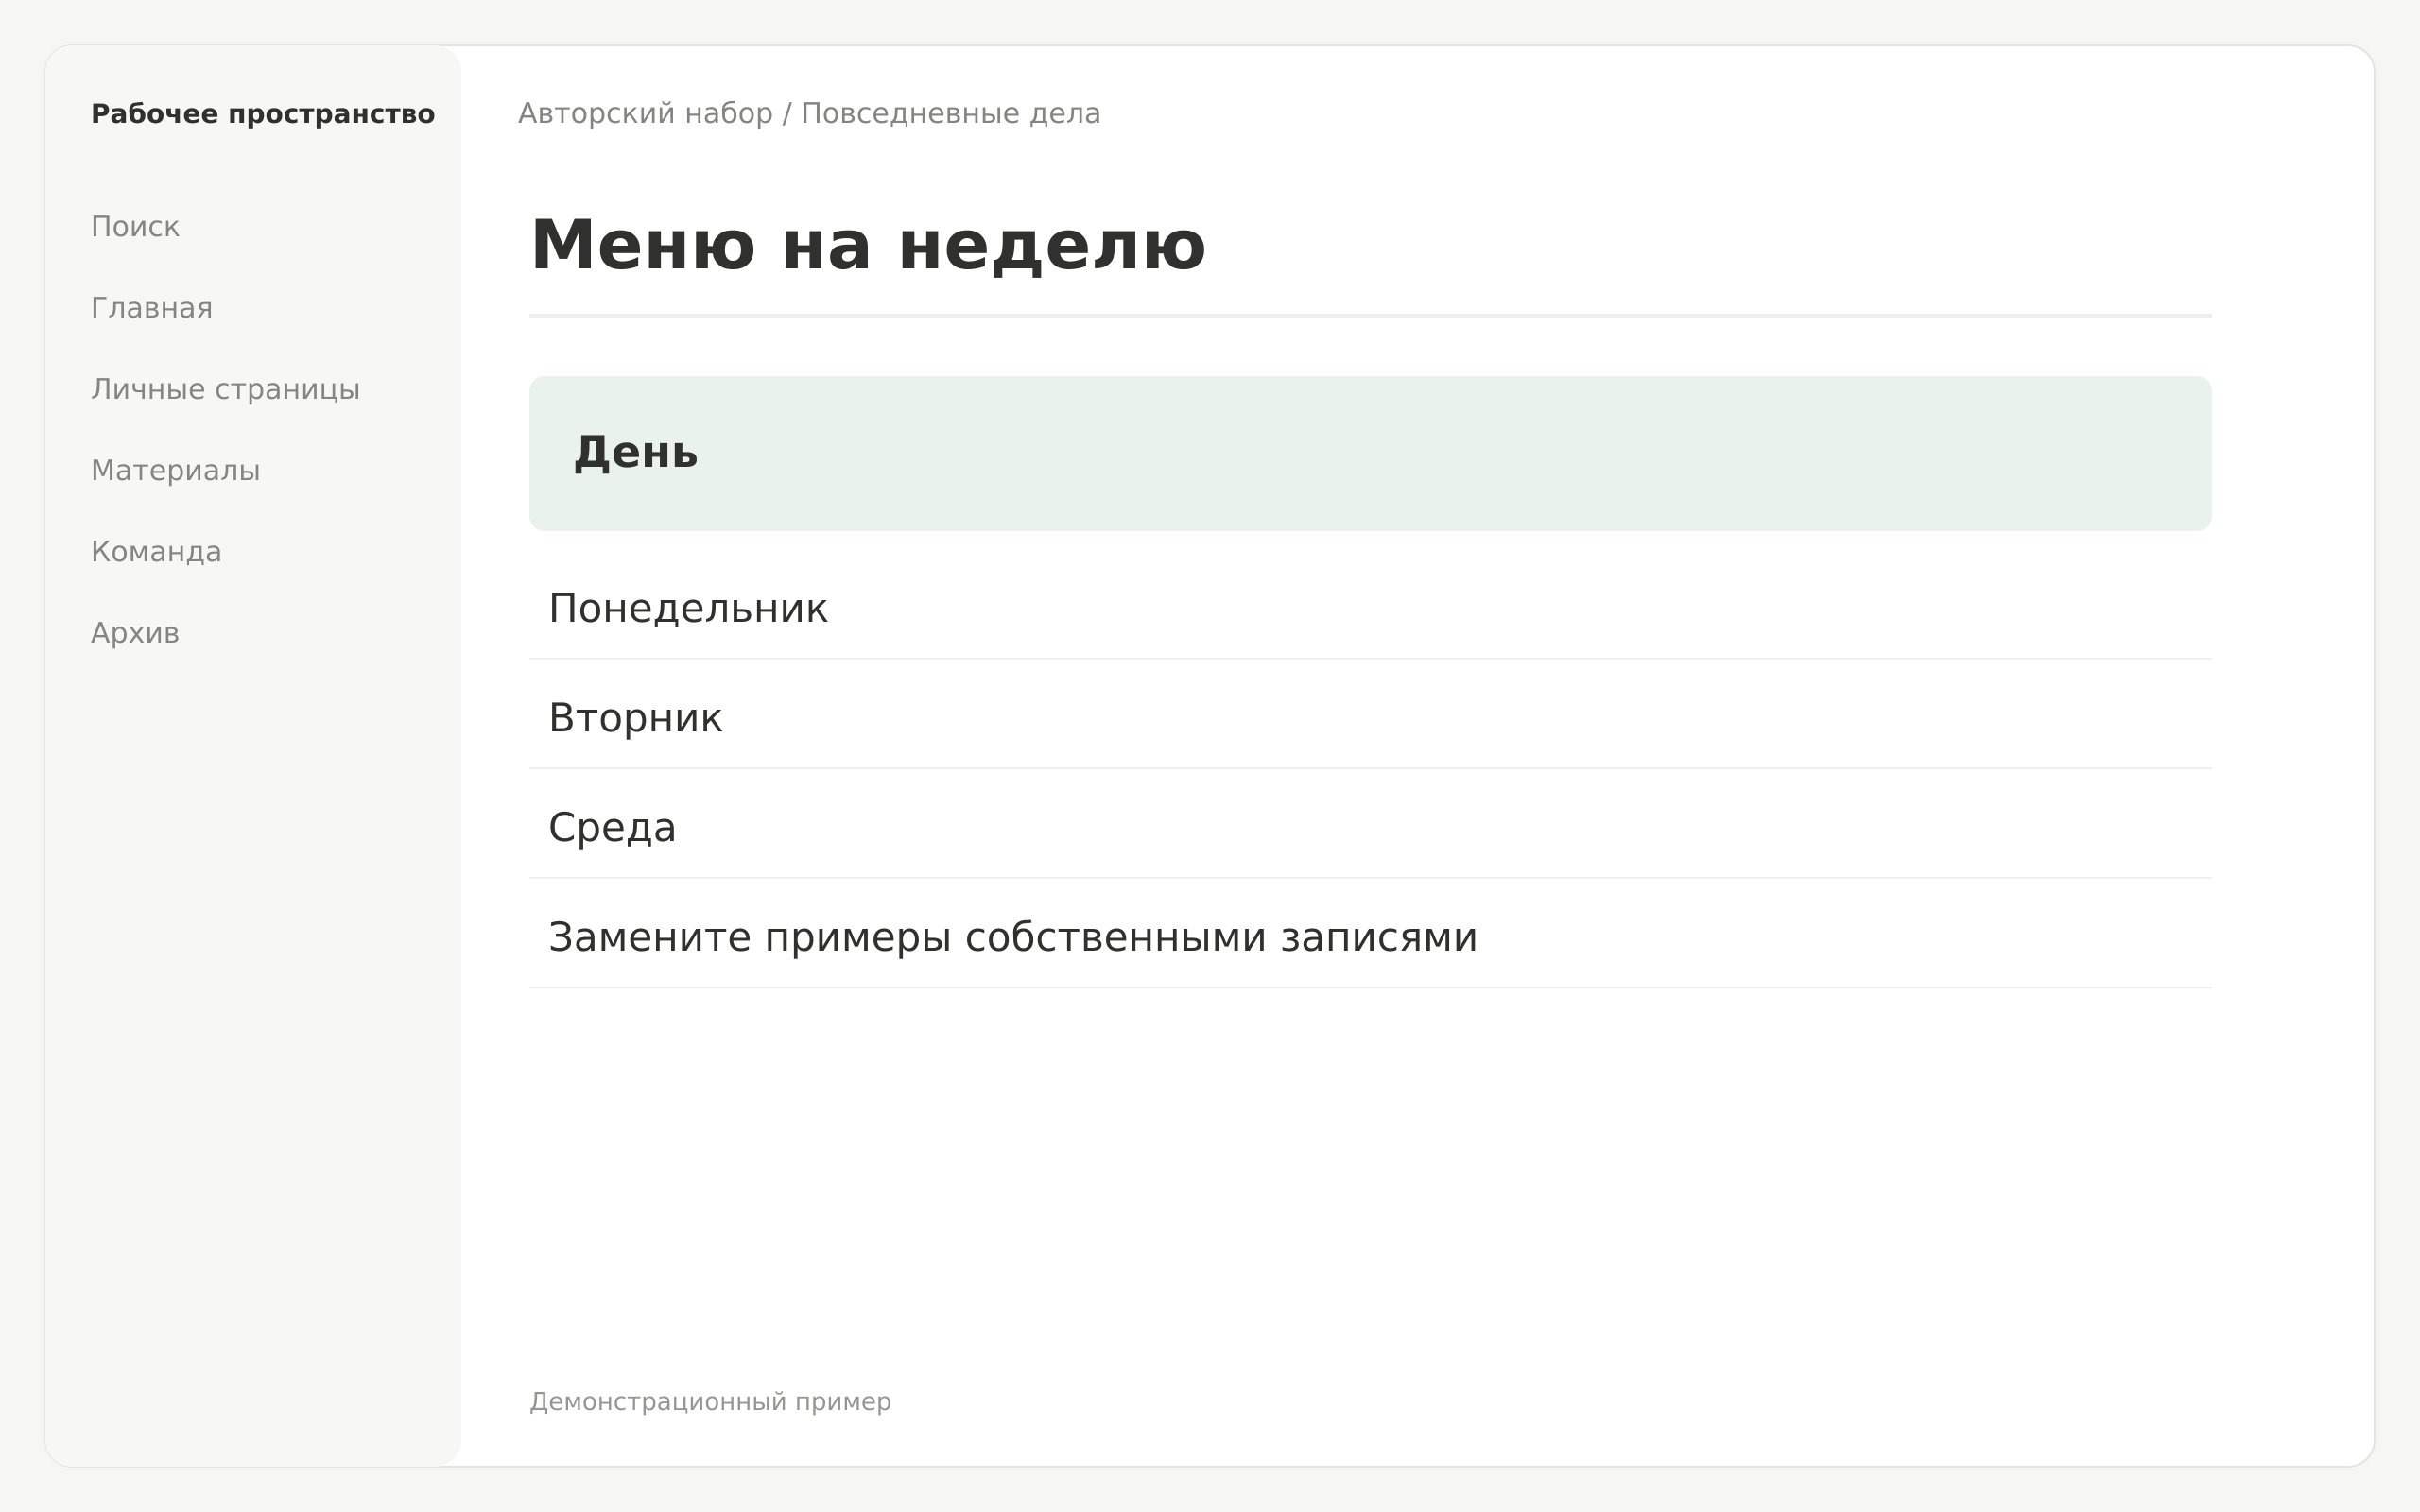The image size is (2420, 1512).
Task: Select Материалы in the sidebar
Action: [x=175, y=470]
